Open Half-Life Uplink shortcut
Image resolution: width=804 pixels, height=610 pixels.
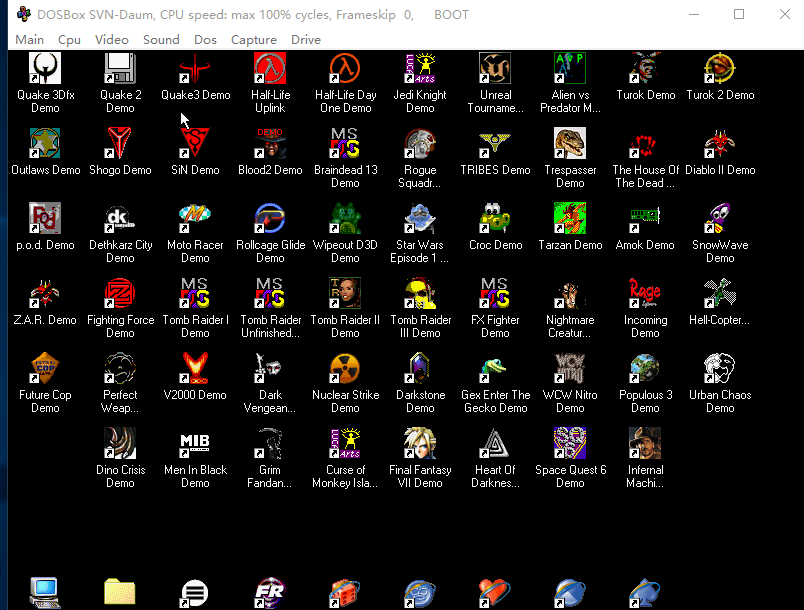point(270,68)
